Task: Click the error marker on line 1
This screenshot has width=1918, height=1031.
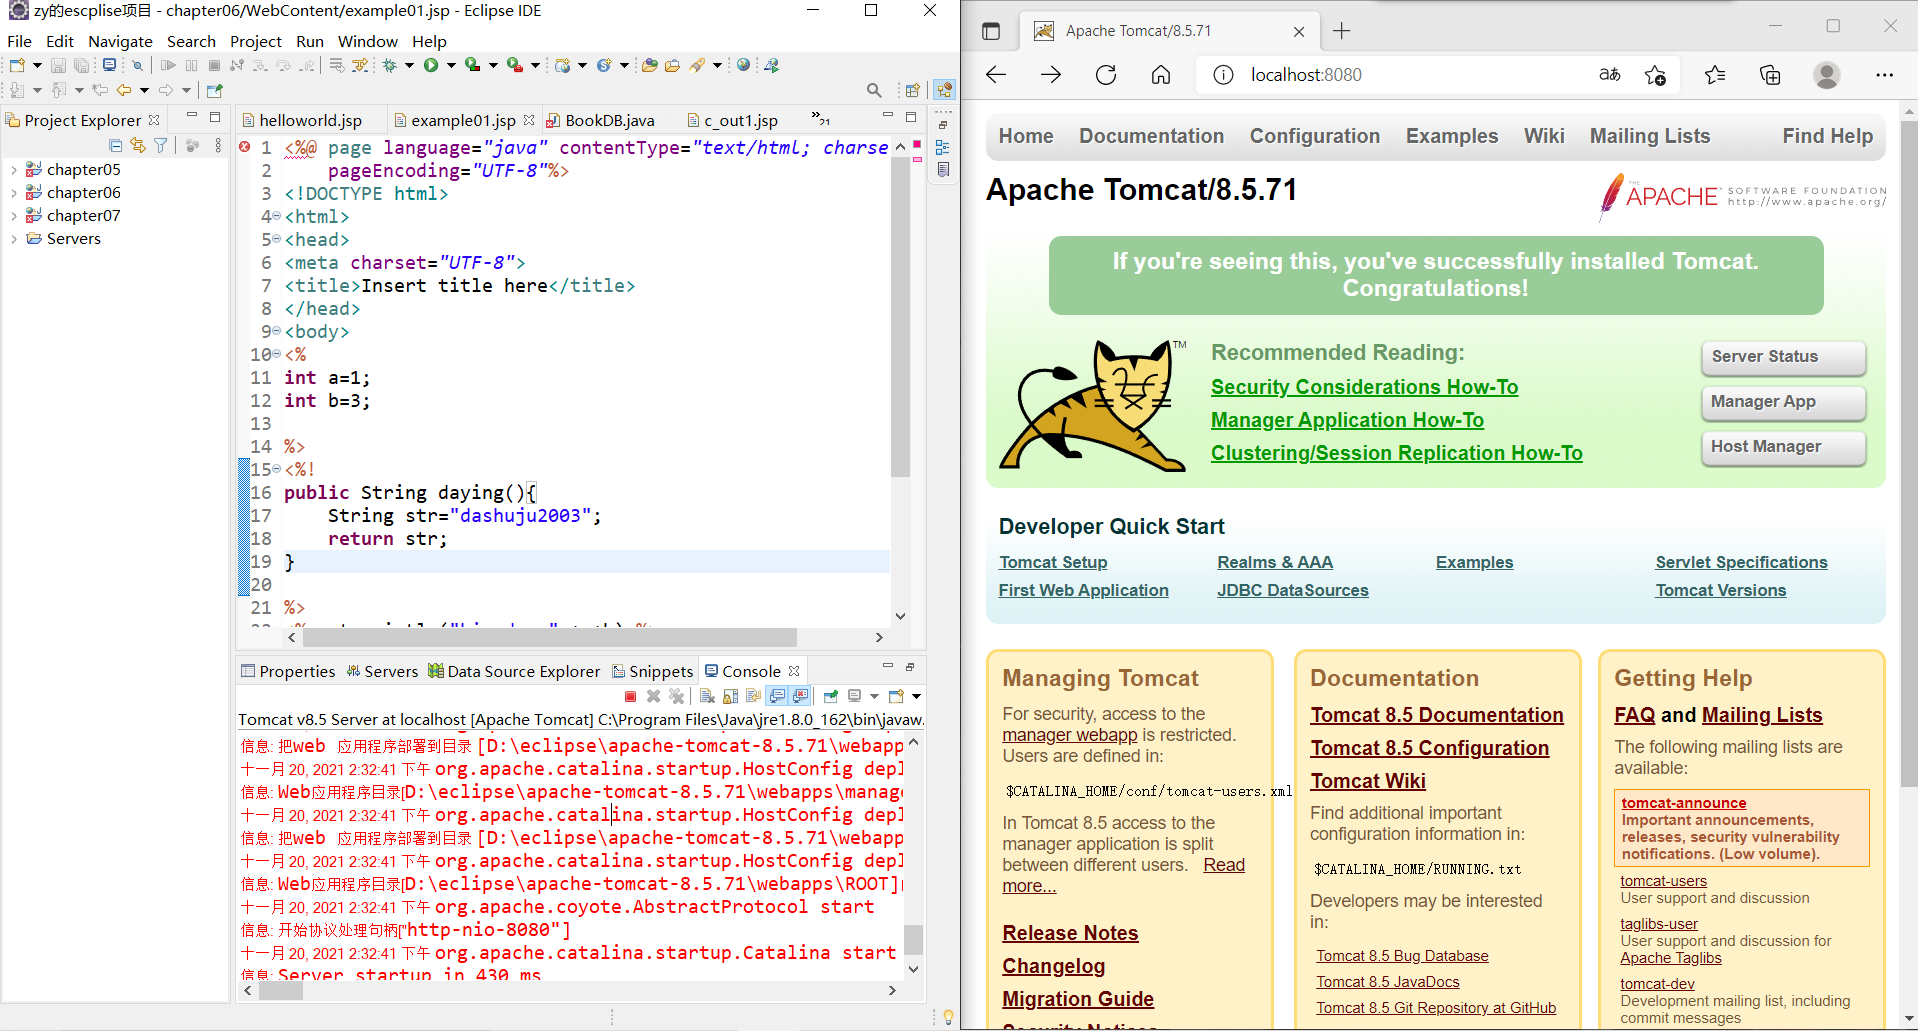Action: [x=245, y=147]
